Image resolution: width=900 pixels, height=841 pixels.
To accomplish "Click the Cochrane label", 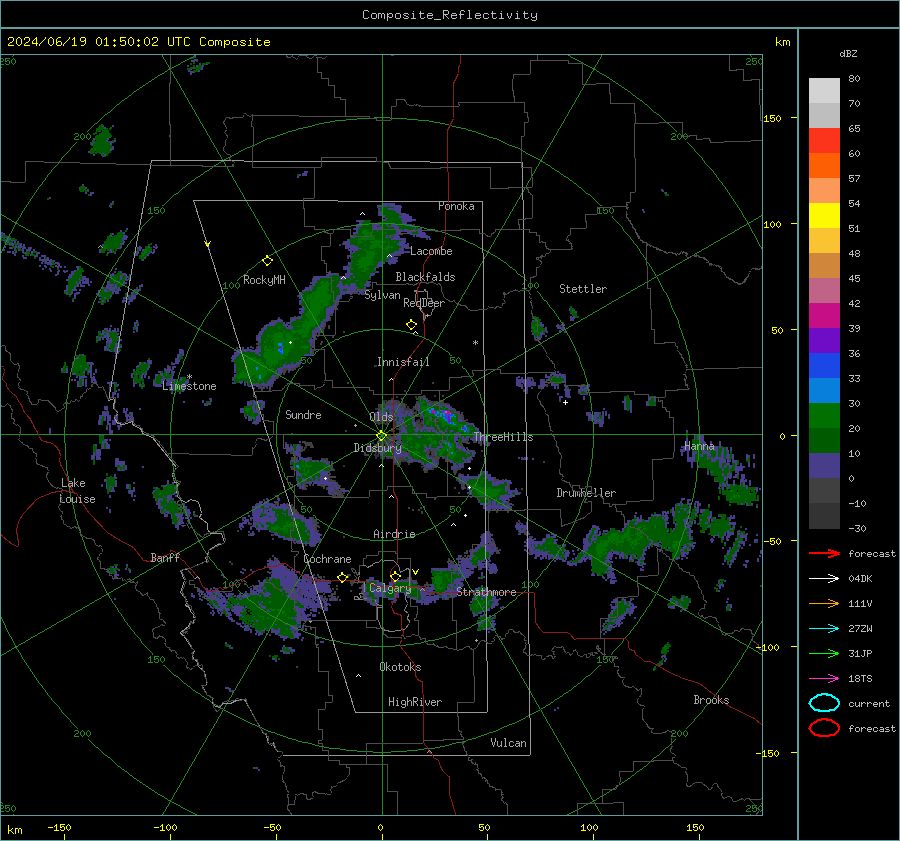I will coord(327,559).
